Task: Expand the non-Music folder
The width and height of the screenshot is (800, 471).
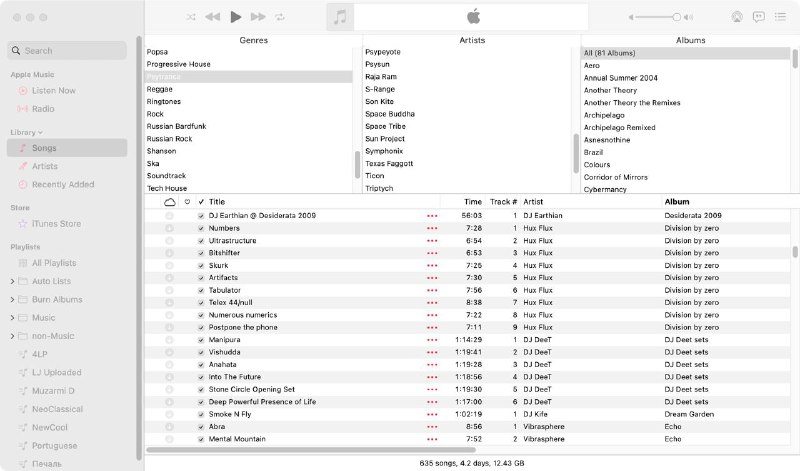Action: click(12, 336)
